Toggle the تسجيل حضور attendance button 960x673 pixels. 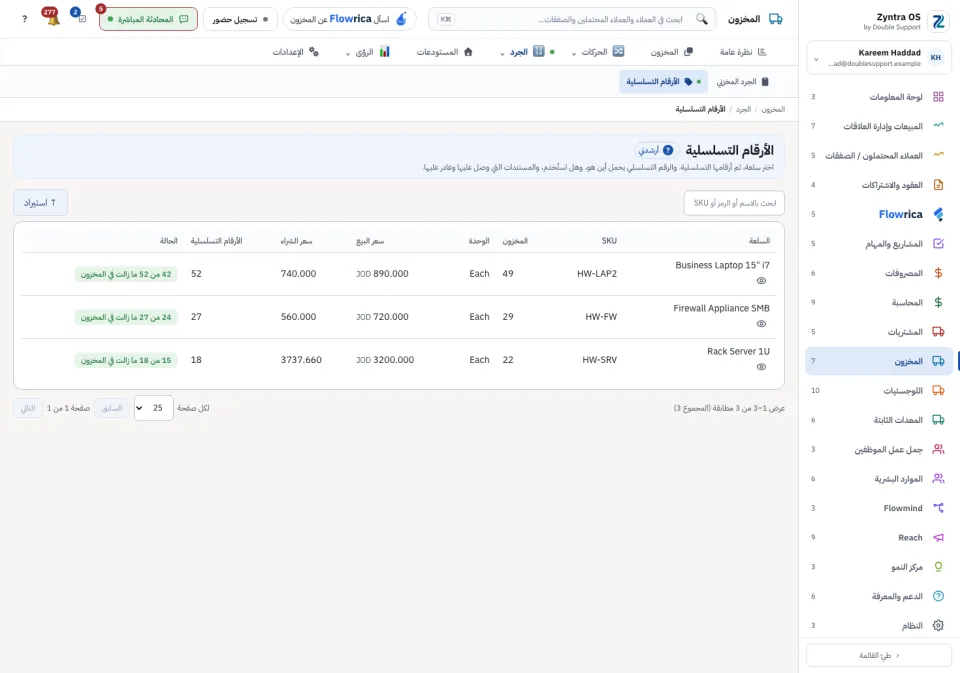[x=240, y=19]
